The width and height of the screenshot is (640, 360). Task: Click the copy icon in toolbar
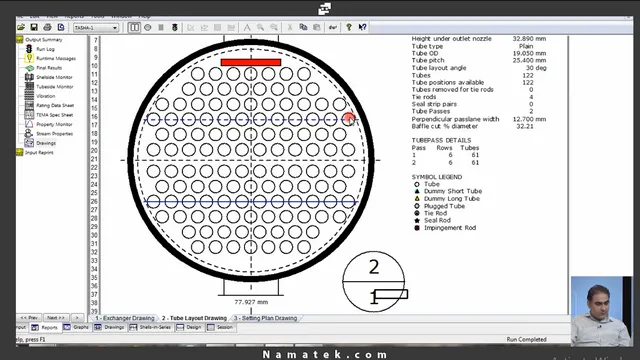pos(303,27)
